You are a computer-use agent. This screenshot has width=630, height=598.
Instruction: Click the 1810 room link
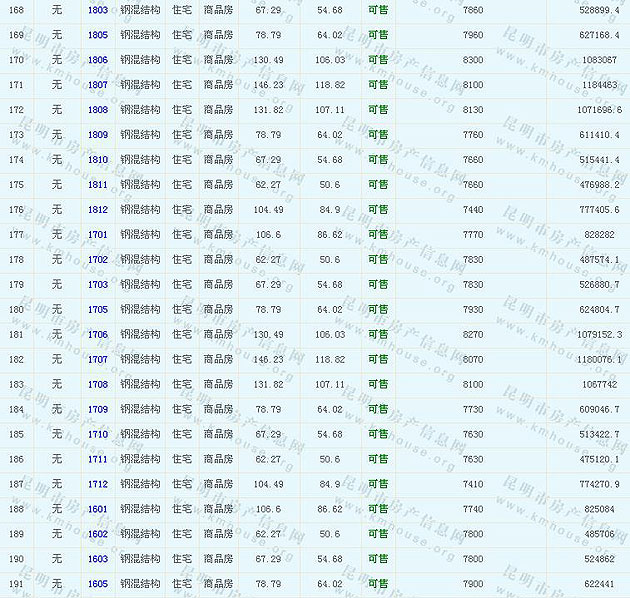pos(97,160)
